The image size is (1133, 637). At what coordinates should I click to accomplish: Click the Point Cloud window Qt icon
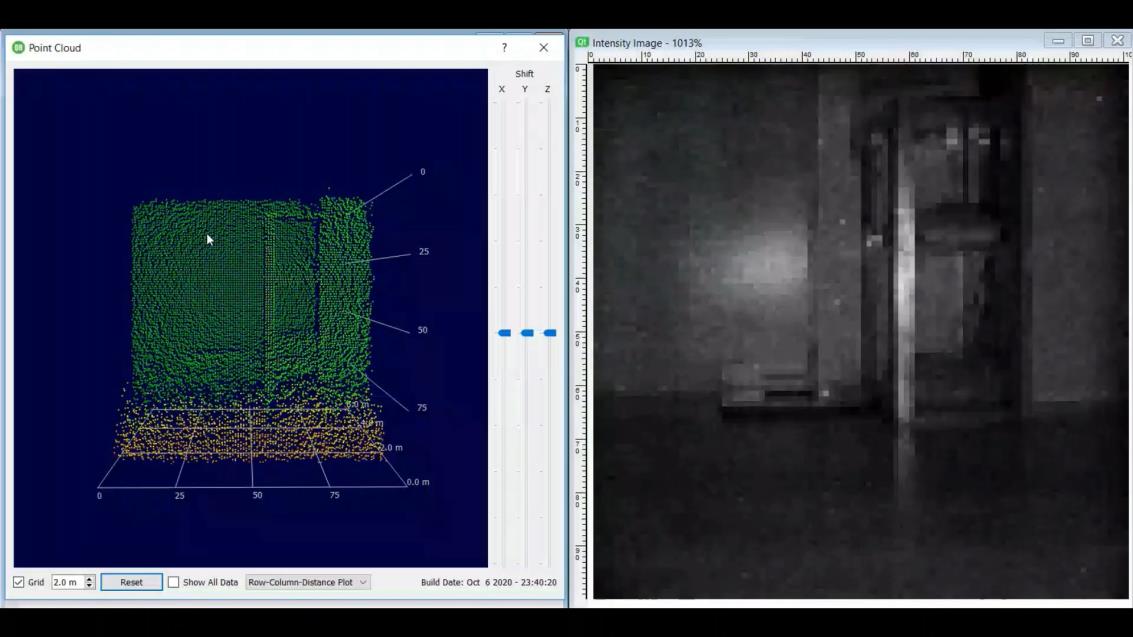(18, 48)
